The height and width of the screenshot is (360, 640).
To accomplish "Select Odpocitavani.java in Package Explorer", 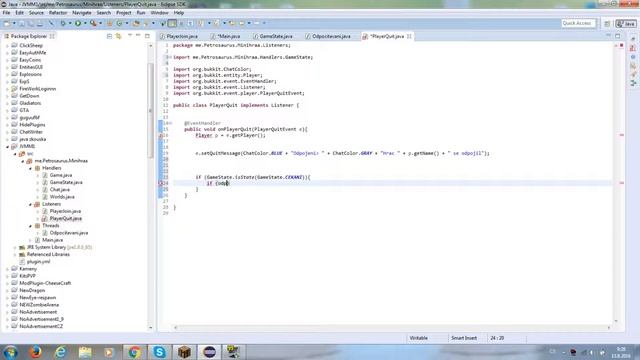I will tap(69, 233).
